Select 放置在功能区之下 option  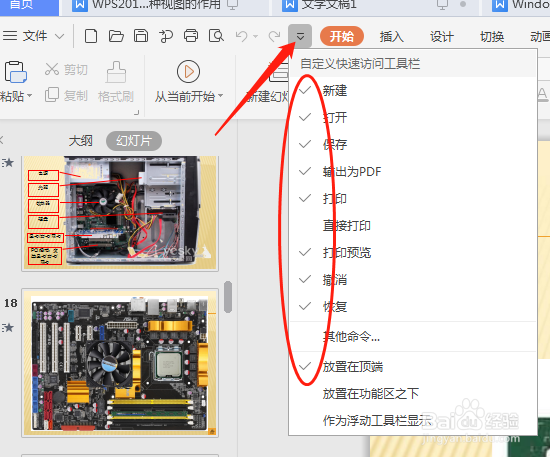click(413, 394)
